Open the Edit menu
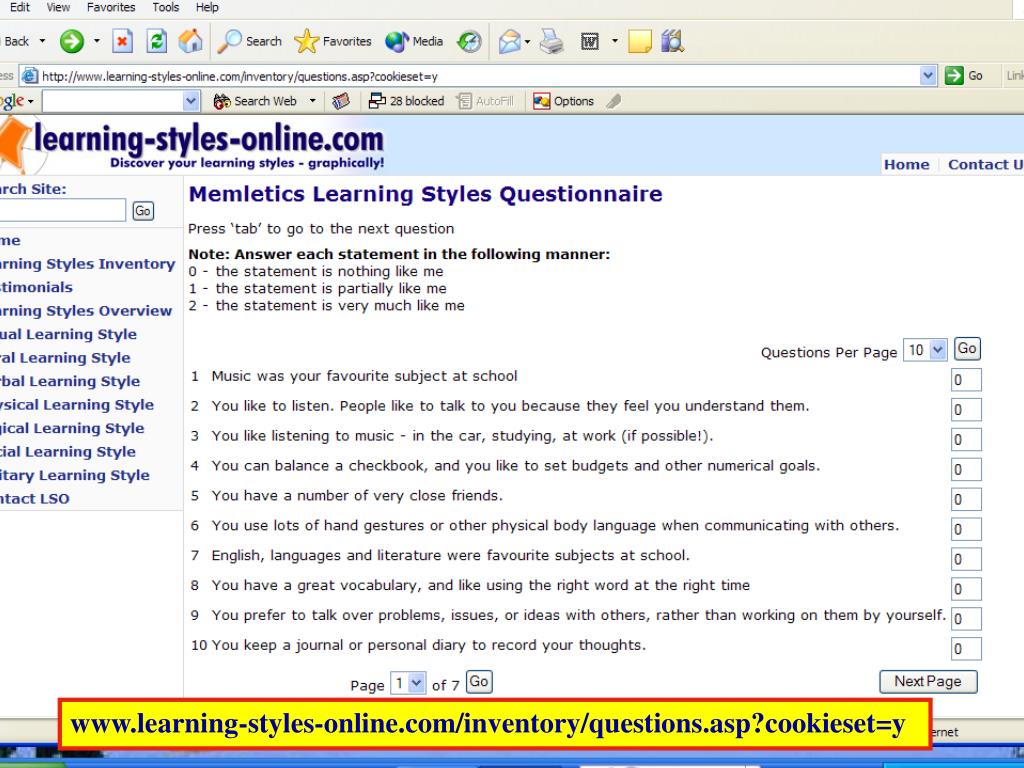Viewport: 1024px width, 768px height. click(x=20, y=7)
